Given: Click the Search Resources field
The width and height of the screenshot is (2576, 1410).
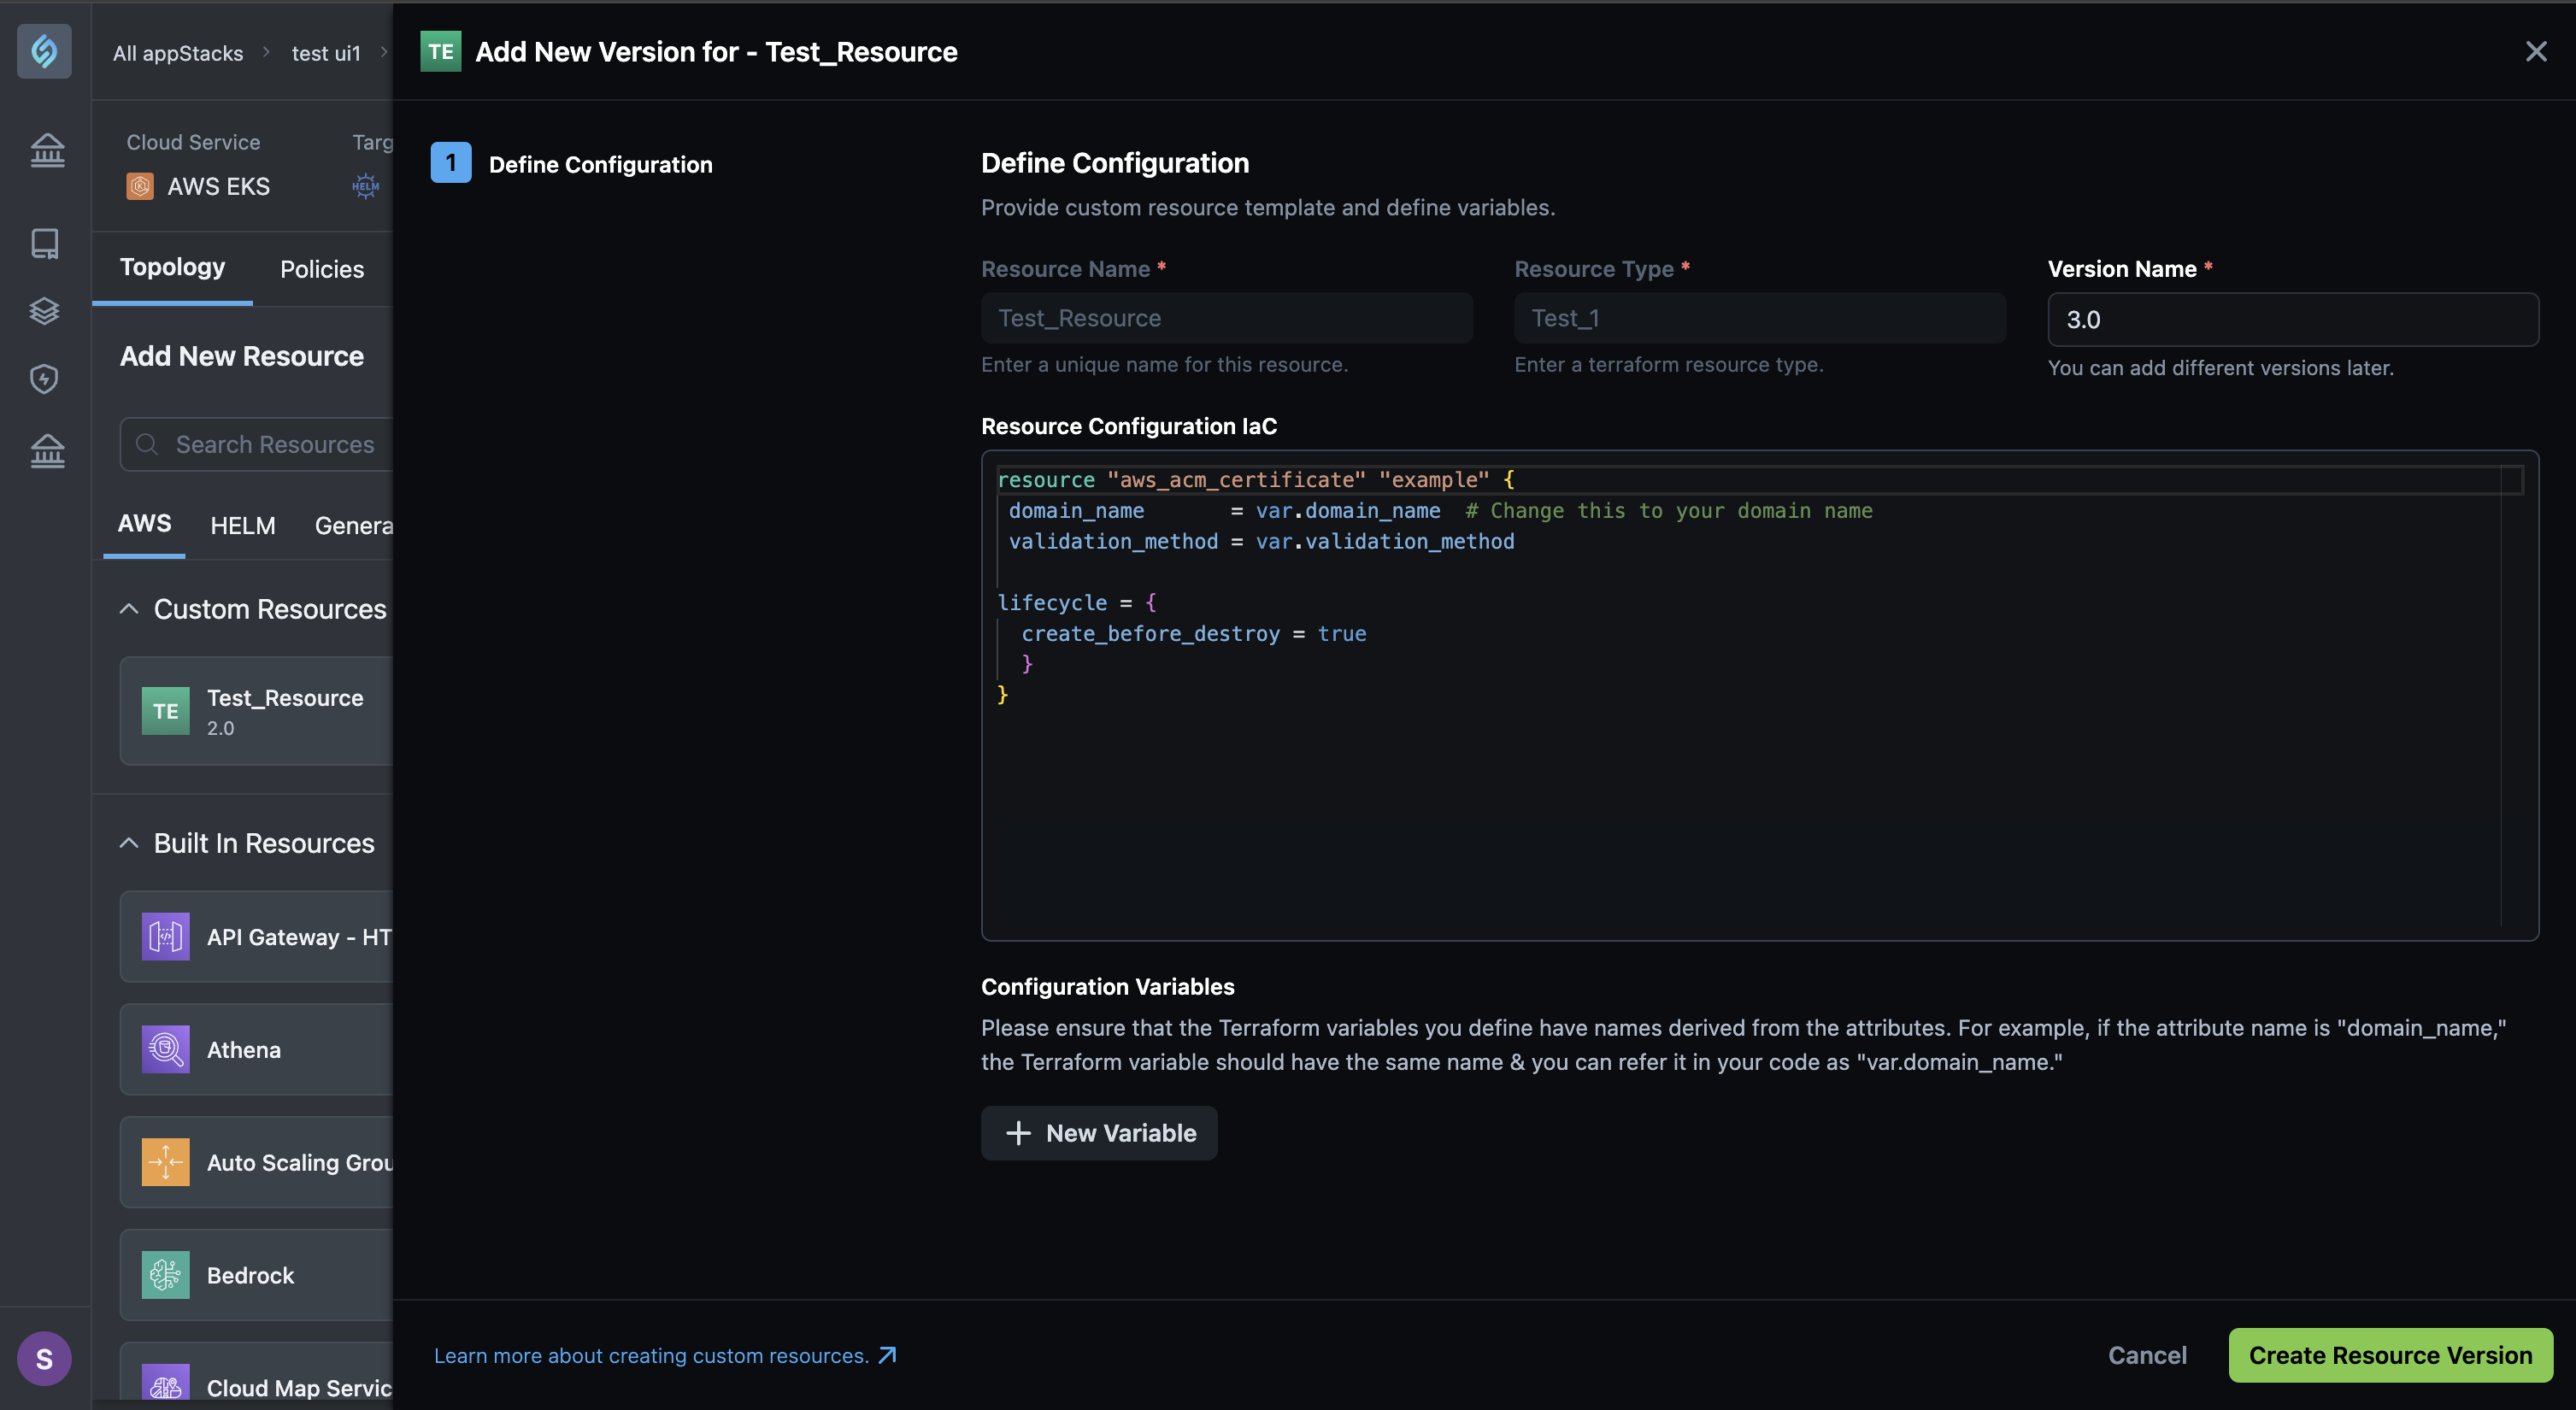Looking at the screenshot, I should tap(256, 444).
